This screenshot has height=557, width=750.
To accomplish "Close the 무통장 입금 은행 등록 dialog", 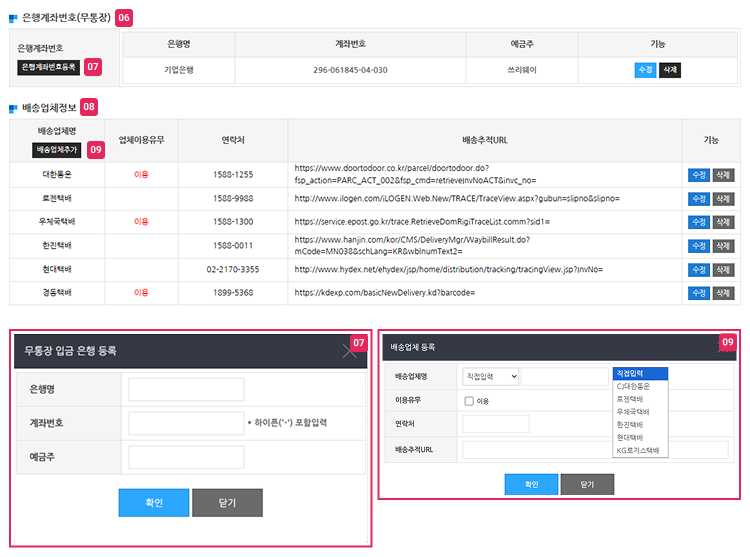I will 350,351.
